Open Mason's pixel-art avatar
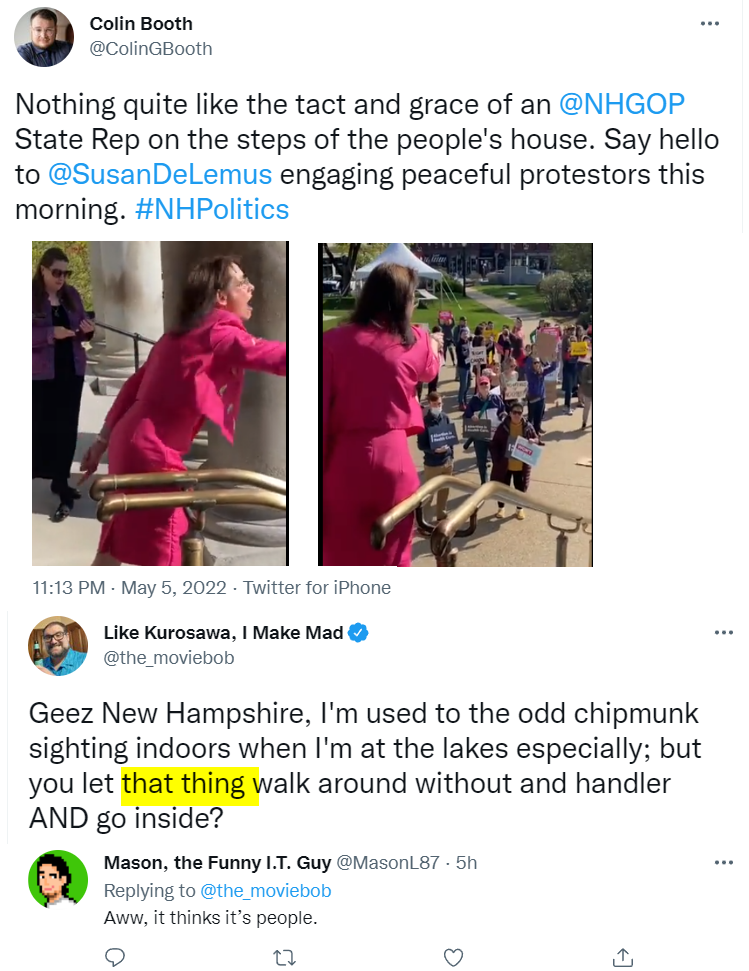Viewport: 749px width, 971px height. 58,879
